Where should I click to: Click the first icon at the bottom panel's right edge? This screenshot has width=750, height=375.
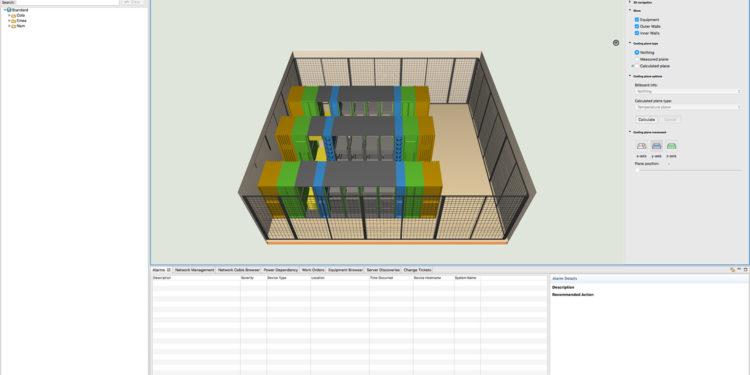732,270
